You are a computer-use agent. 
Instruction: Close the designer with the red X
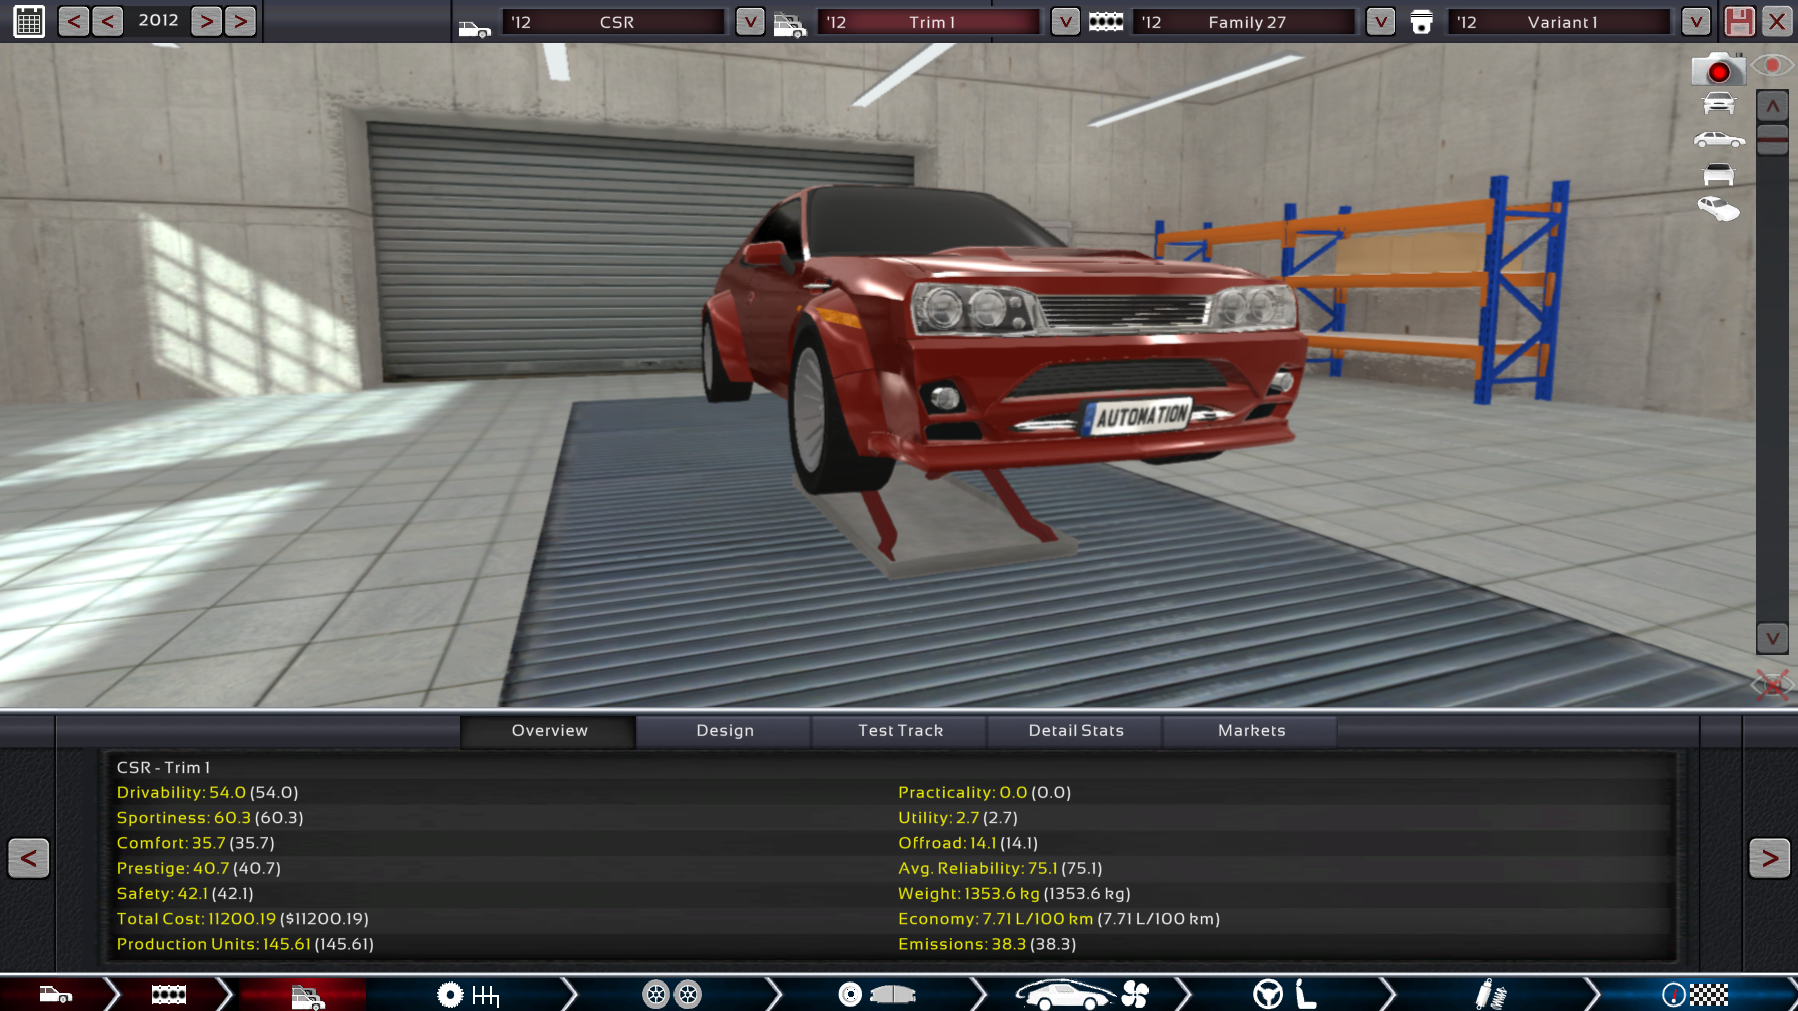(1777, 21)
